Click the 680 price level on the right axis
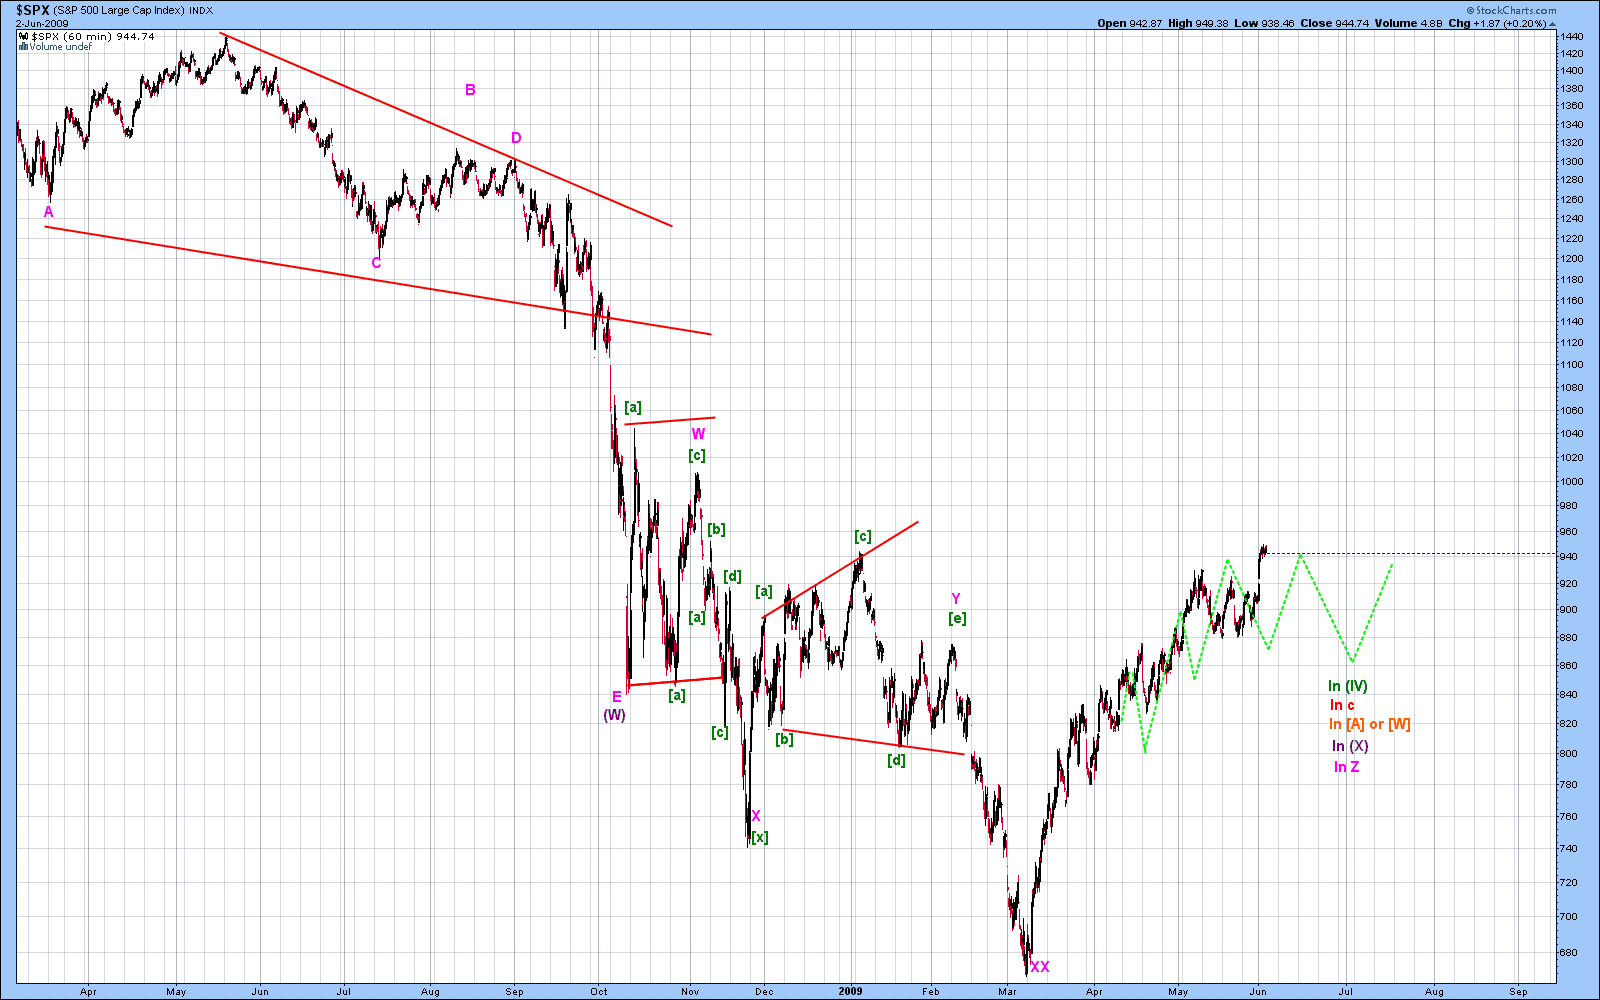The height and width of the screenshot is (1000, 1600). click(1568, 952)
